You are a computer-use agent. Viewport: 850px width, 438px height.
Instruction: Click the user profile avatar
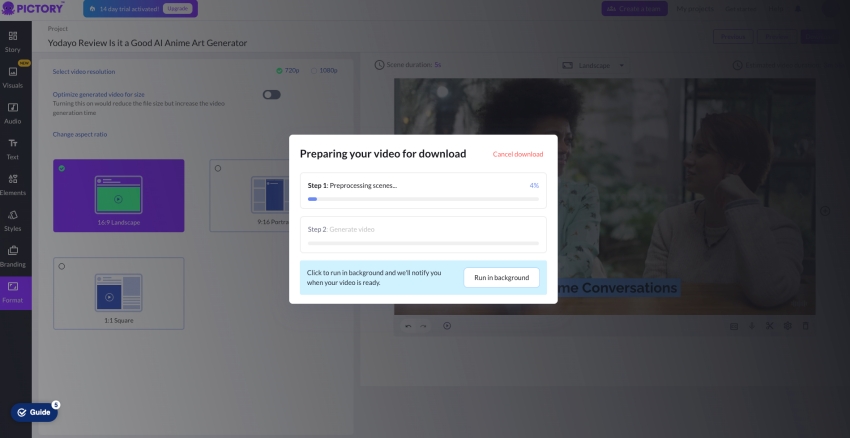(832, 9)
